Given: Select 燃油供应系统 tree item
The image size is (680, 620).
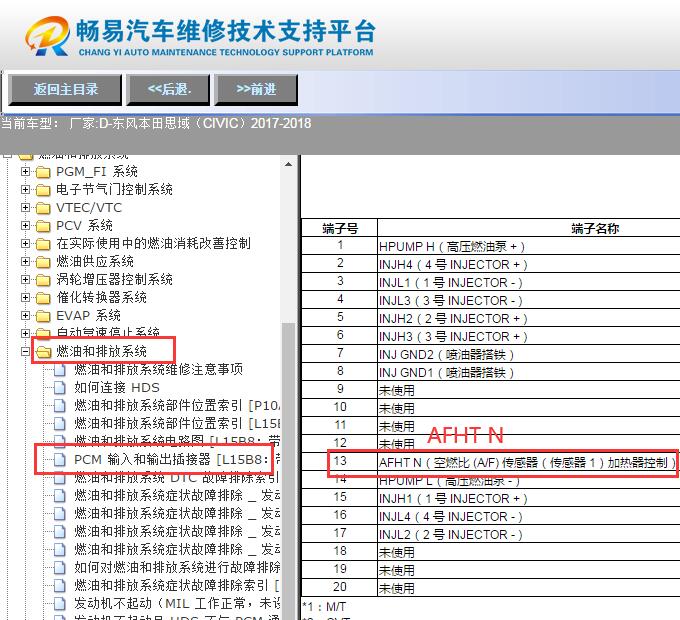Looking at the screenshot, I should click(x=95, y=261).
